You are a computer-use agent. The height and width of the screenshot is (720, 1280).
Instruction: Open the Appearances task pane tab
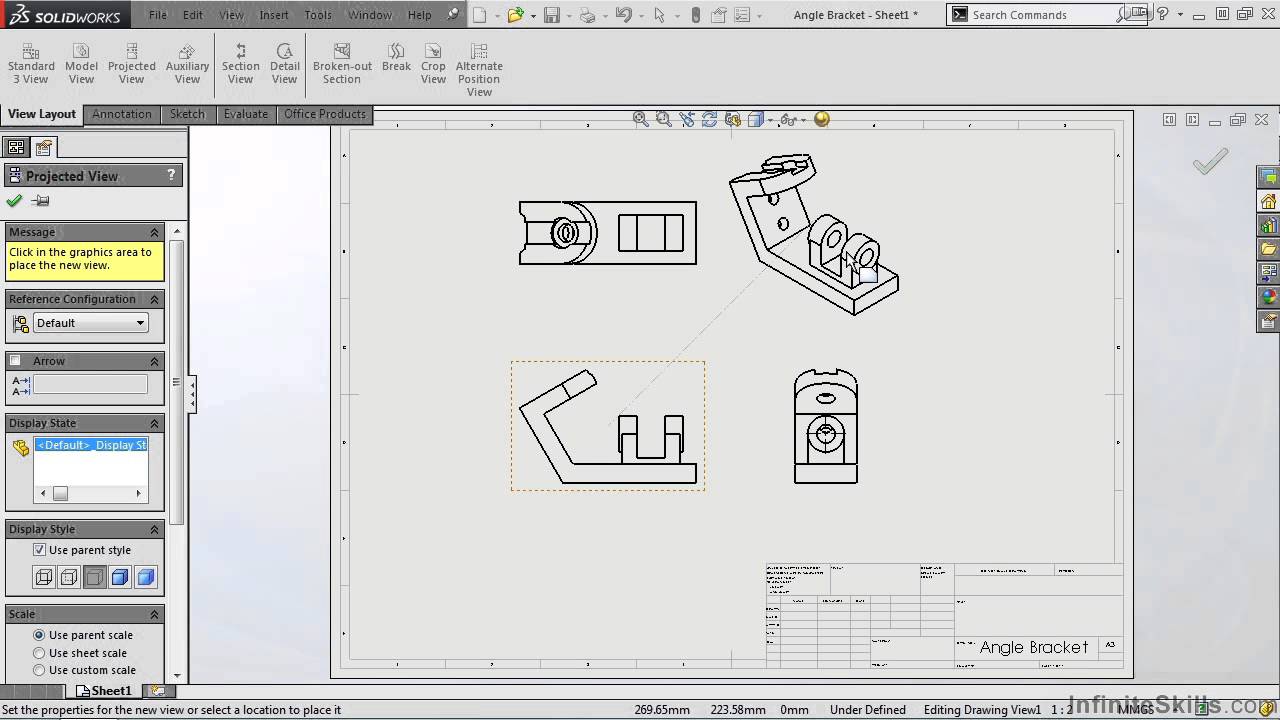point(1269,297)
